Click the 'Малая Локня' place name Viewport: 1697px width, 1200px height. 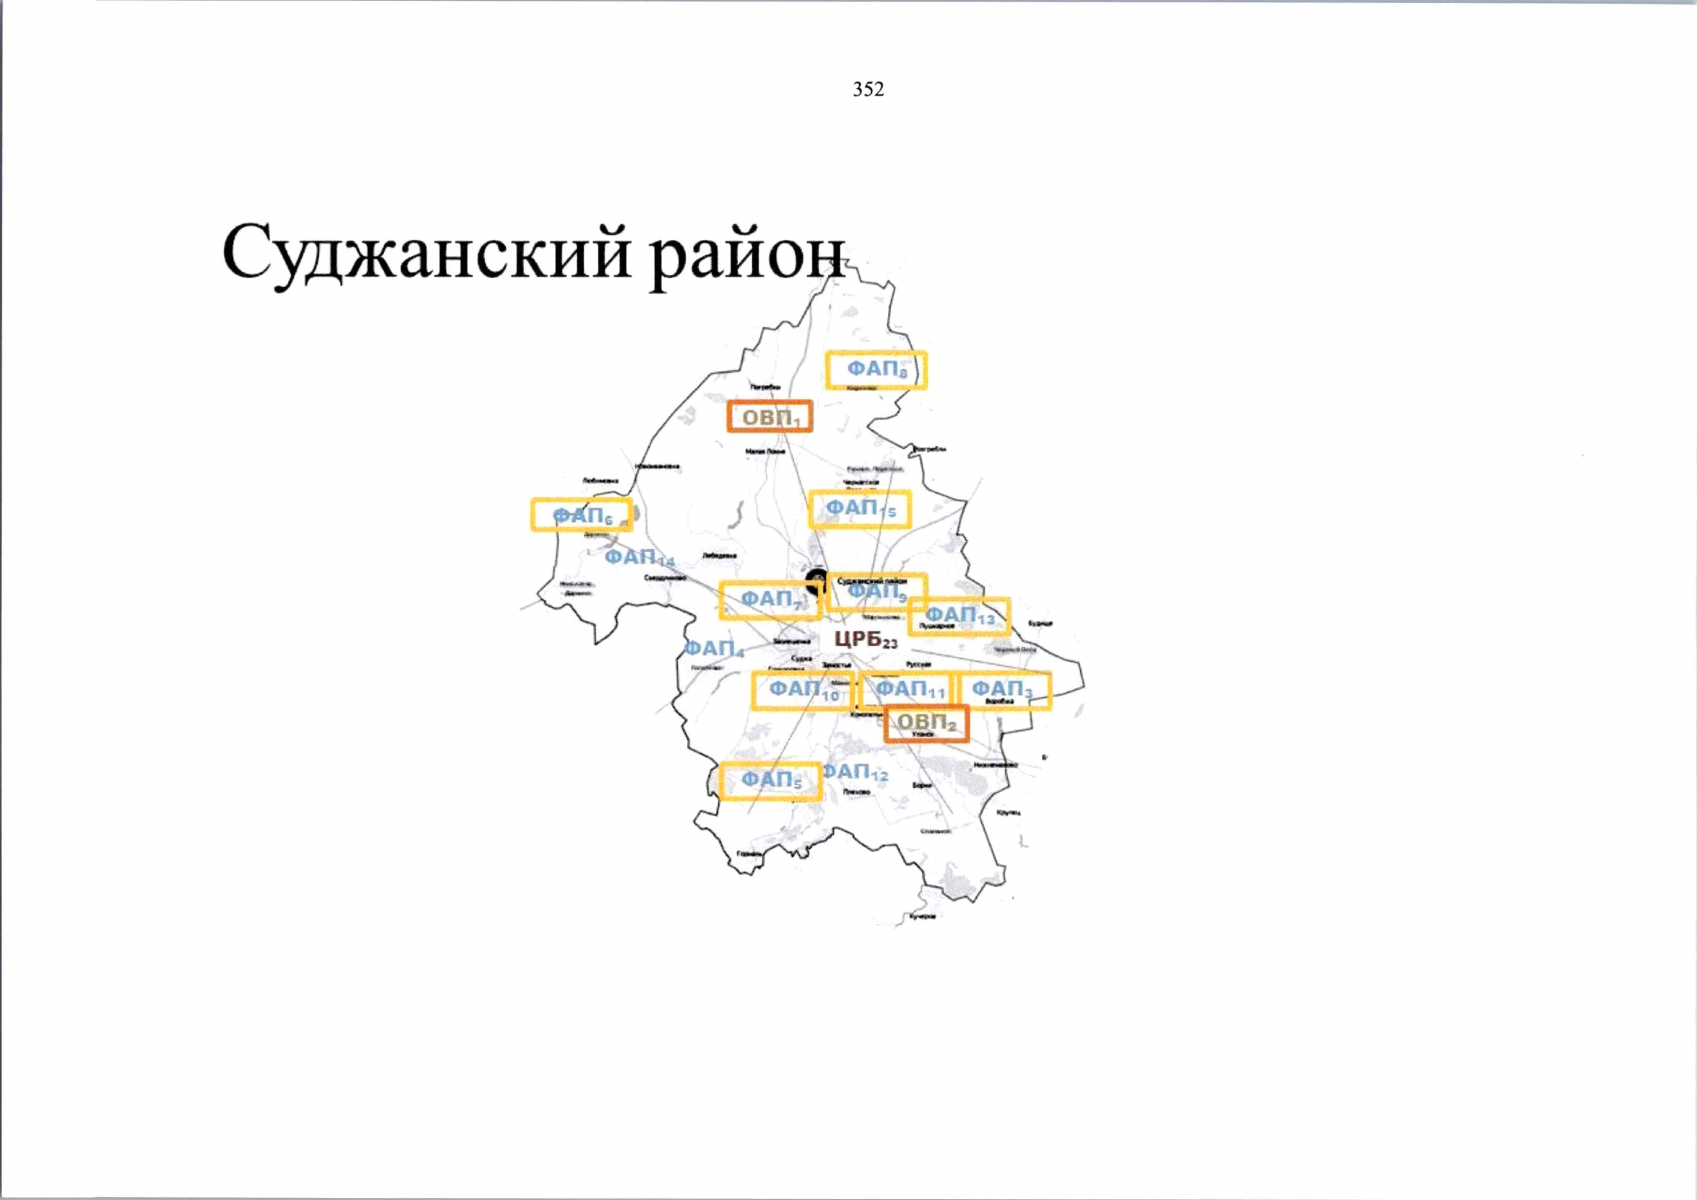click(x=765, y=452)
